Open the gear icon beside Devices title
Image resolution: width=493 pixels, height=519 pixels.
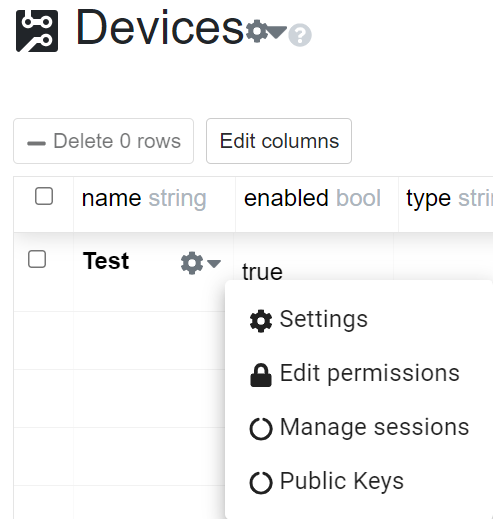[257, 31]
